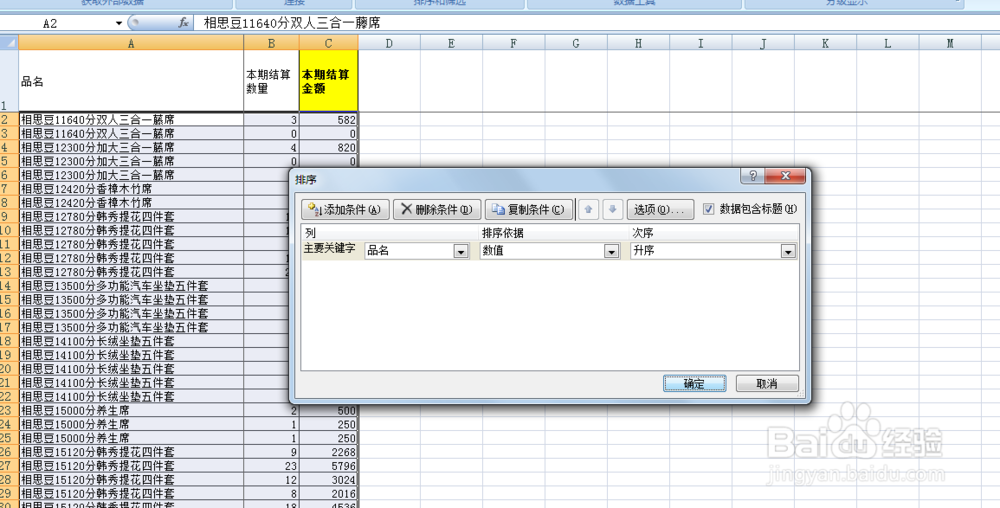1000x508 pixels.
Task: Expand the 品名 column key dropdown
Action: [x=461, y=252]
